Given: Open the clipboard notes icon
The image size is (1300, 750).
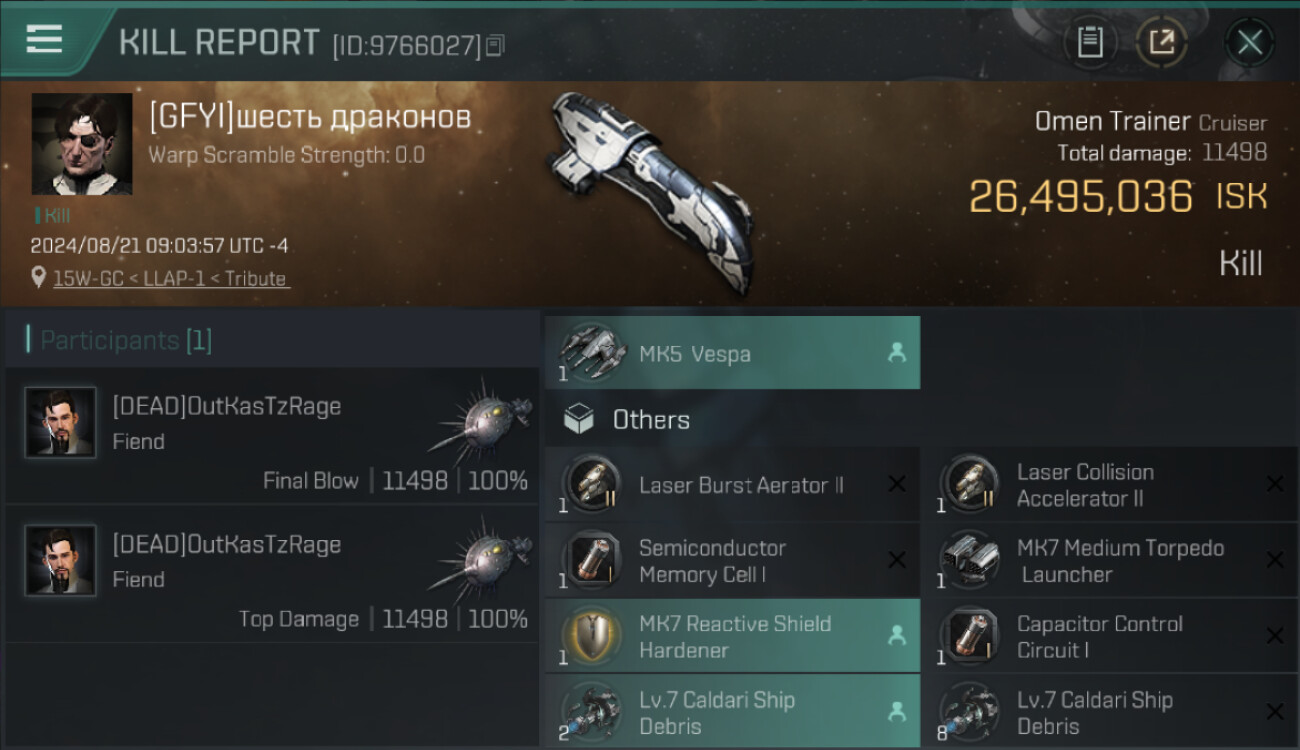Looking at the screenshot, I should [x=1090, y=42].
